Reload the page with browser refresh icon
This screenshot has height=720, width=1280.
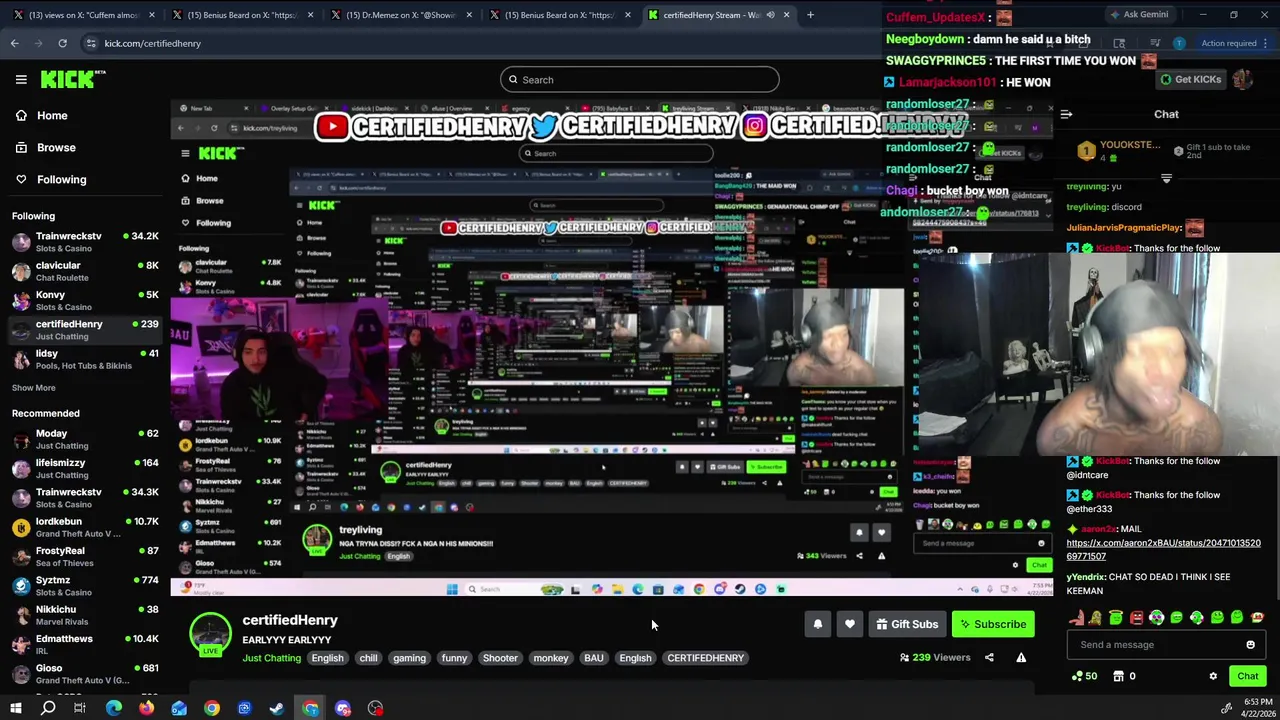click(x=62, y=43)
